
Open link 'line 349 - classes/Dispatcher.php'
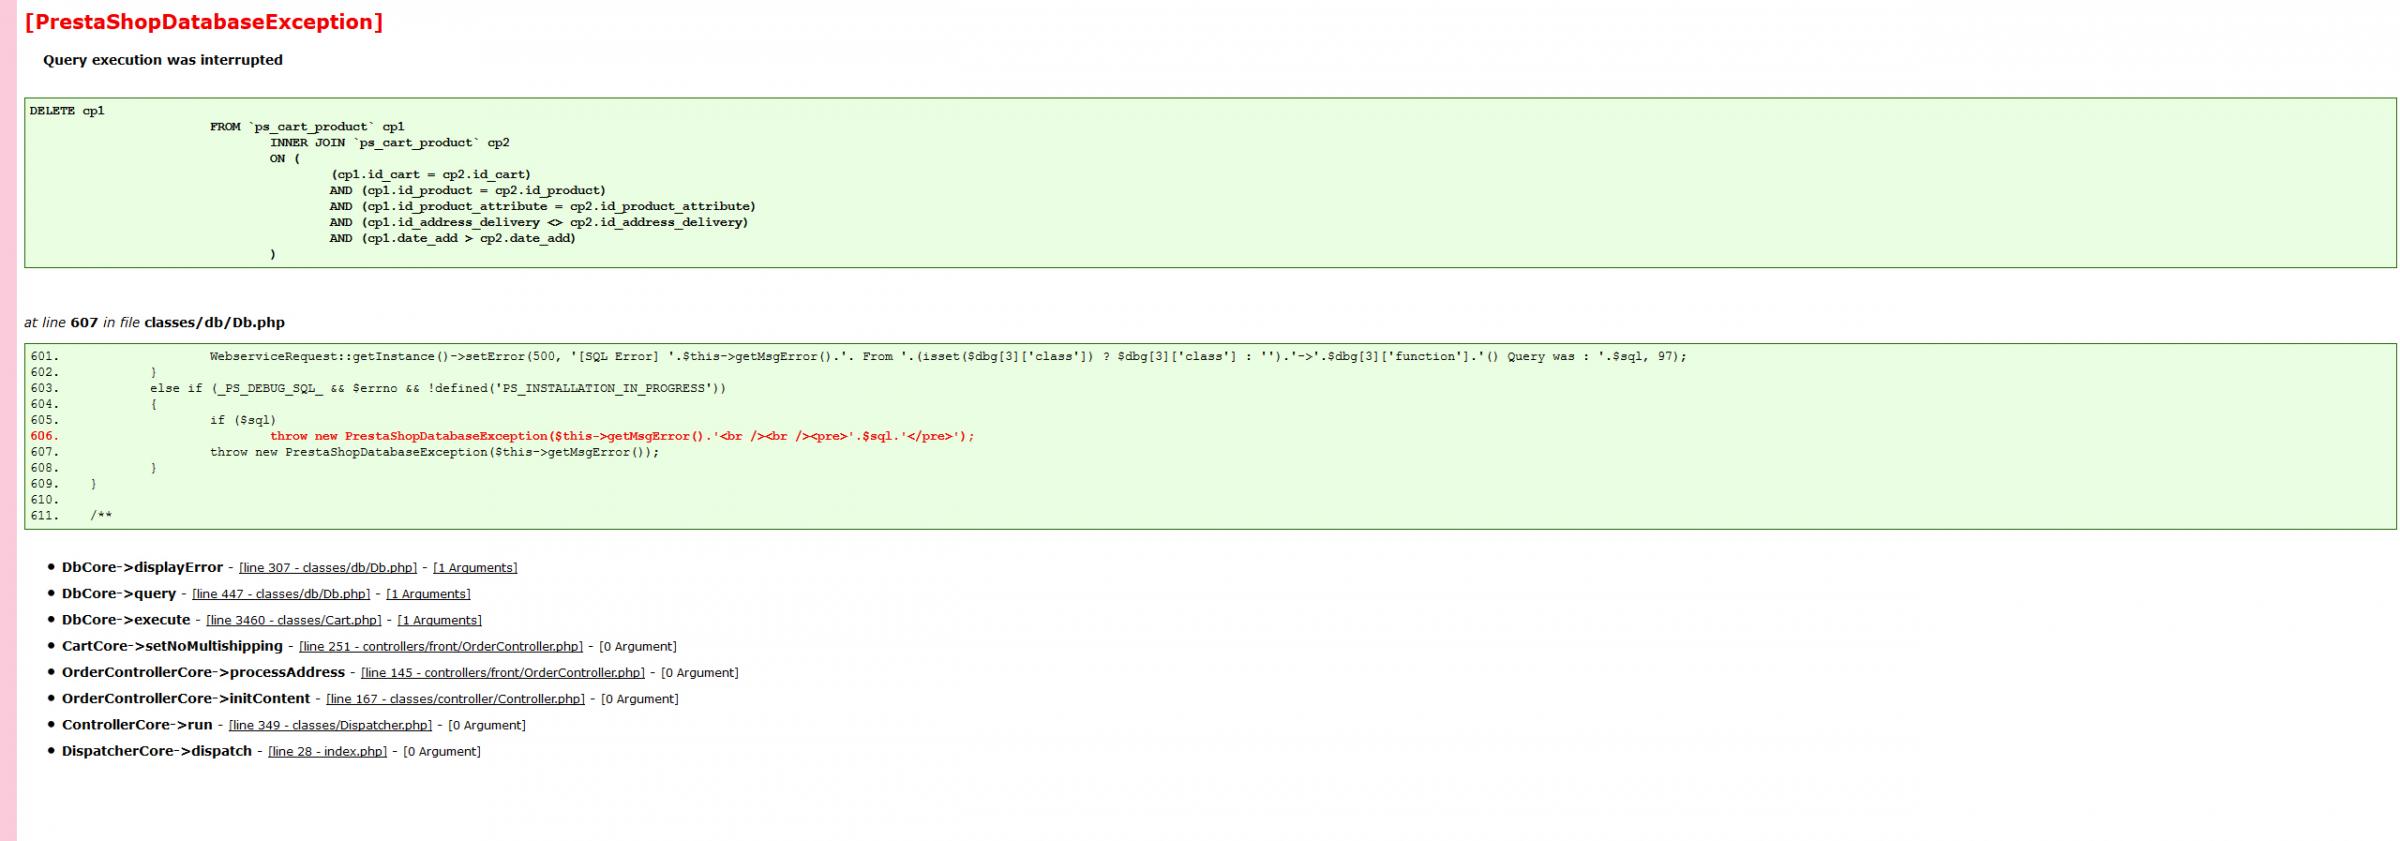[x=331, y=725]
